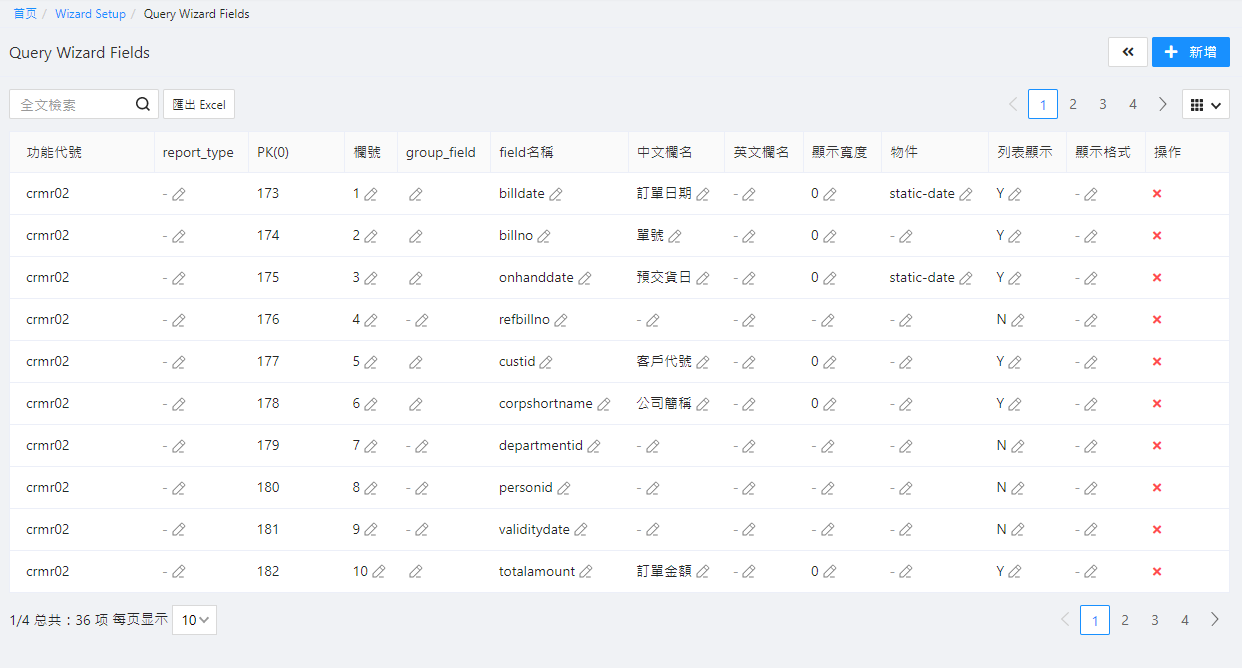
Task: Select page 2 in top pagination
Action: pos(1072,104)
